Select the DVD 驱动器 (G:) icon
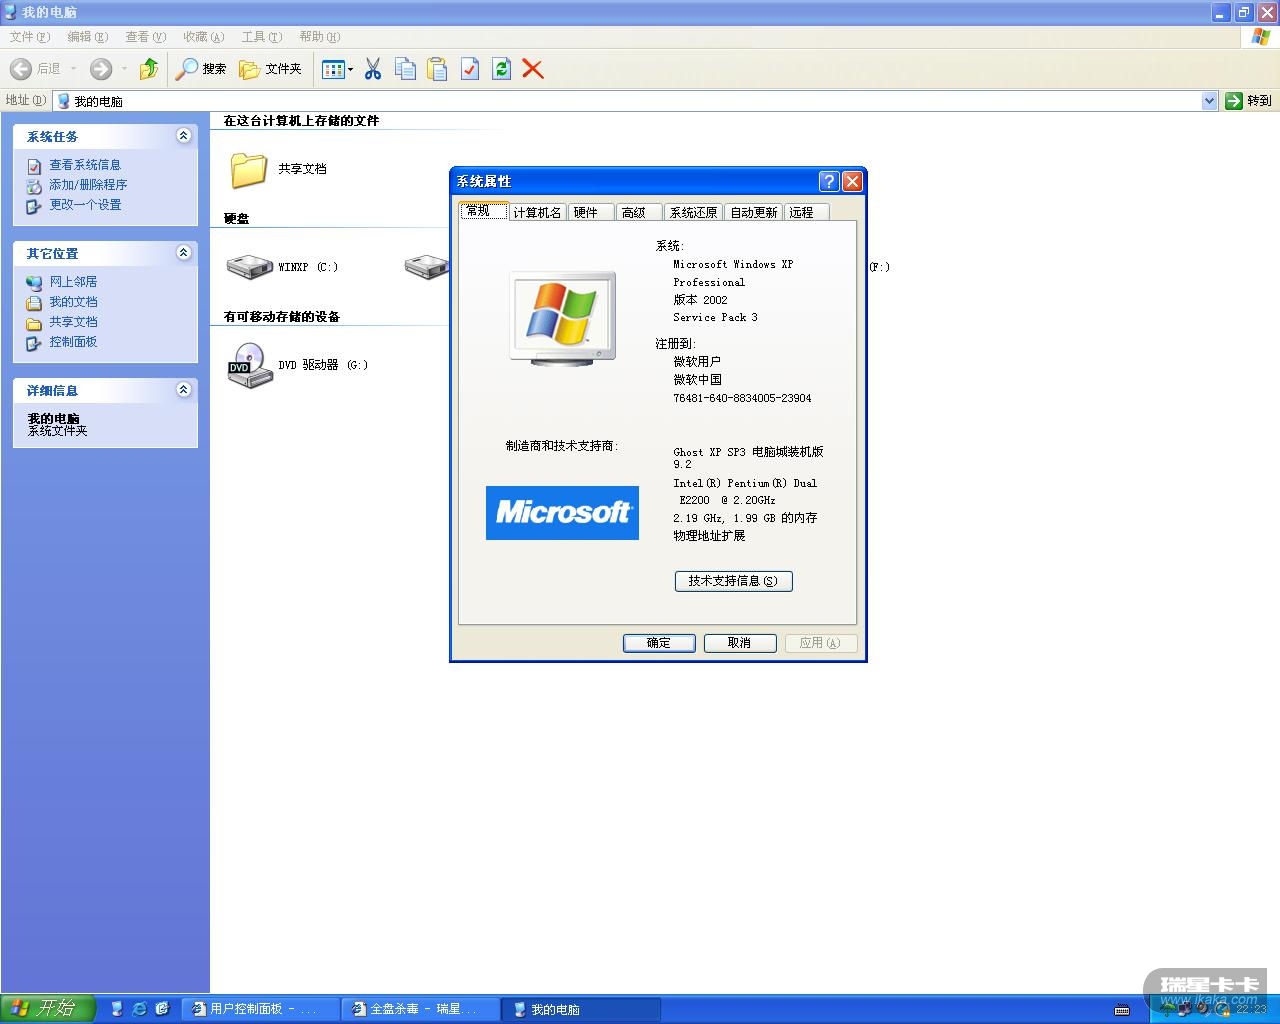This screenshot has width=1280, height=1024. coord(250,365)
